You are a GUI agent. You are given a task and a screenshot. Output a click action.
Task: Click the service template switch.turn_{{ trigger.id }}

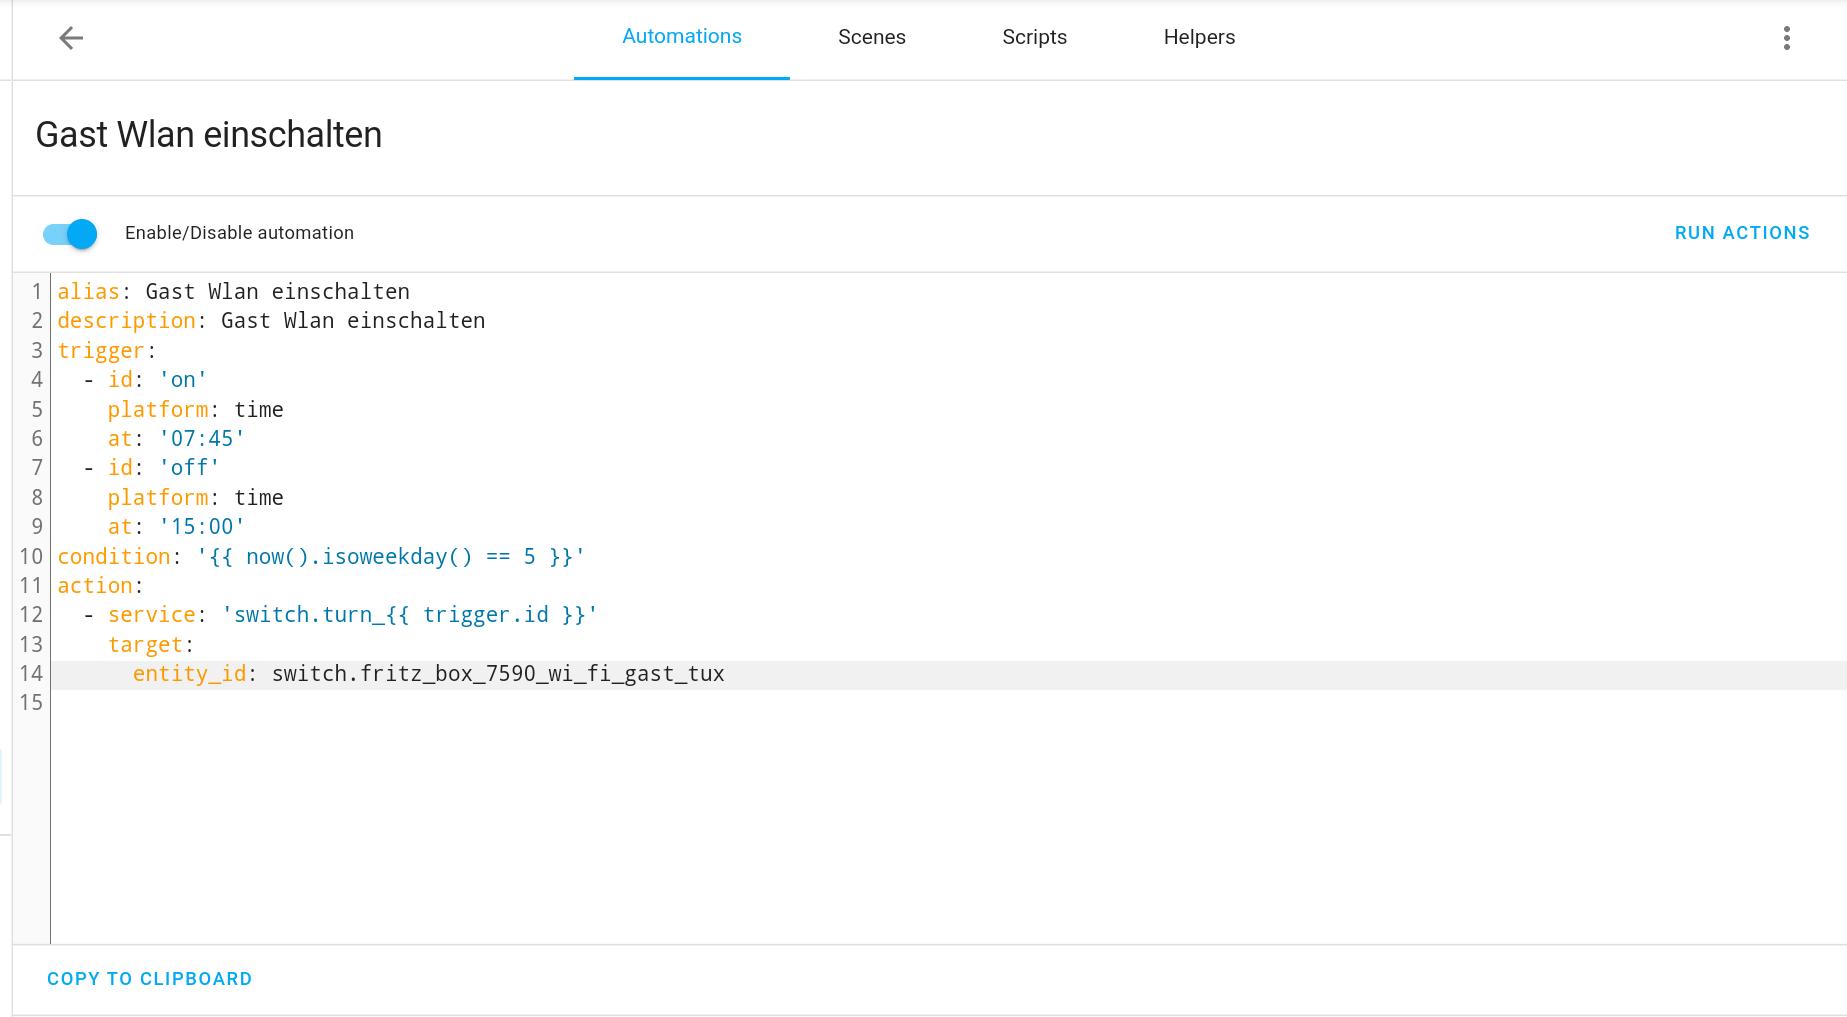[410, 614]
